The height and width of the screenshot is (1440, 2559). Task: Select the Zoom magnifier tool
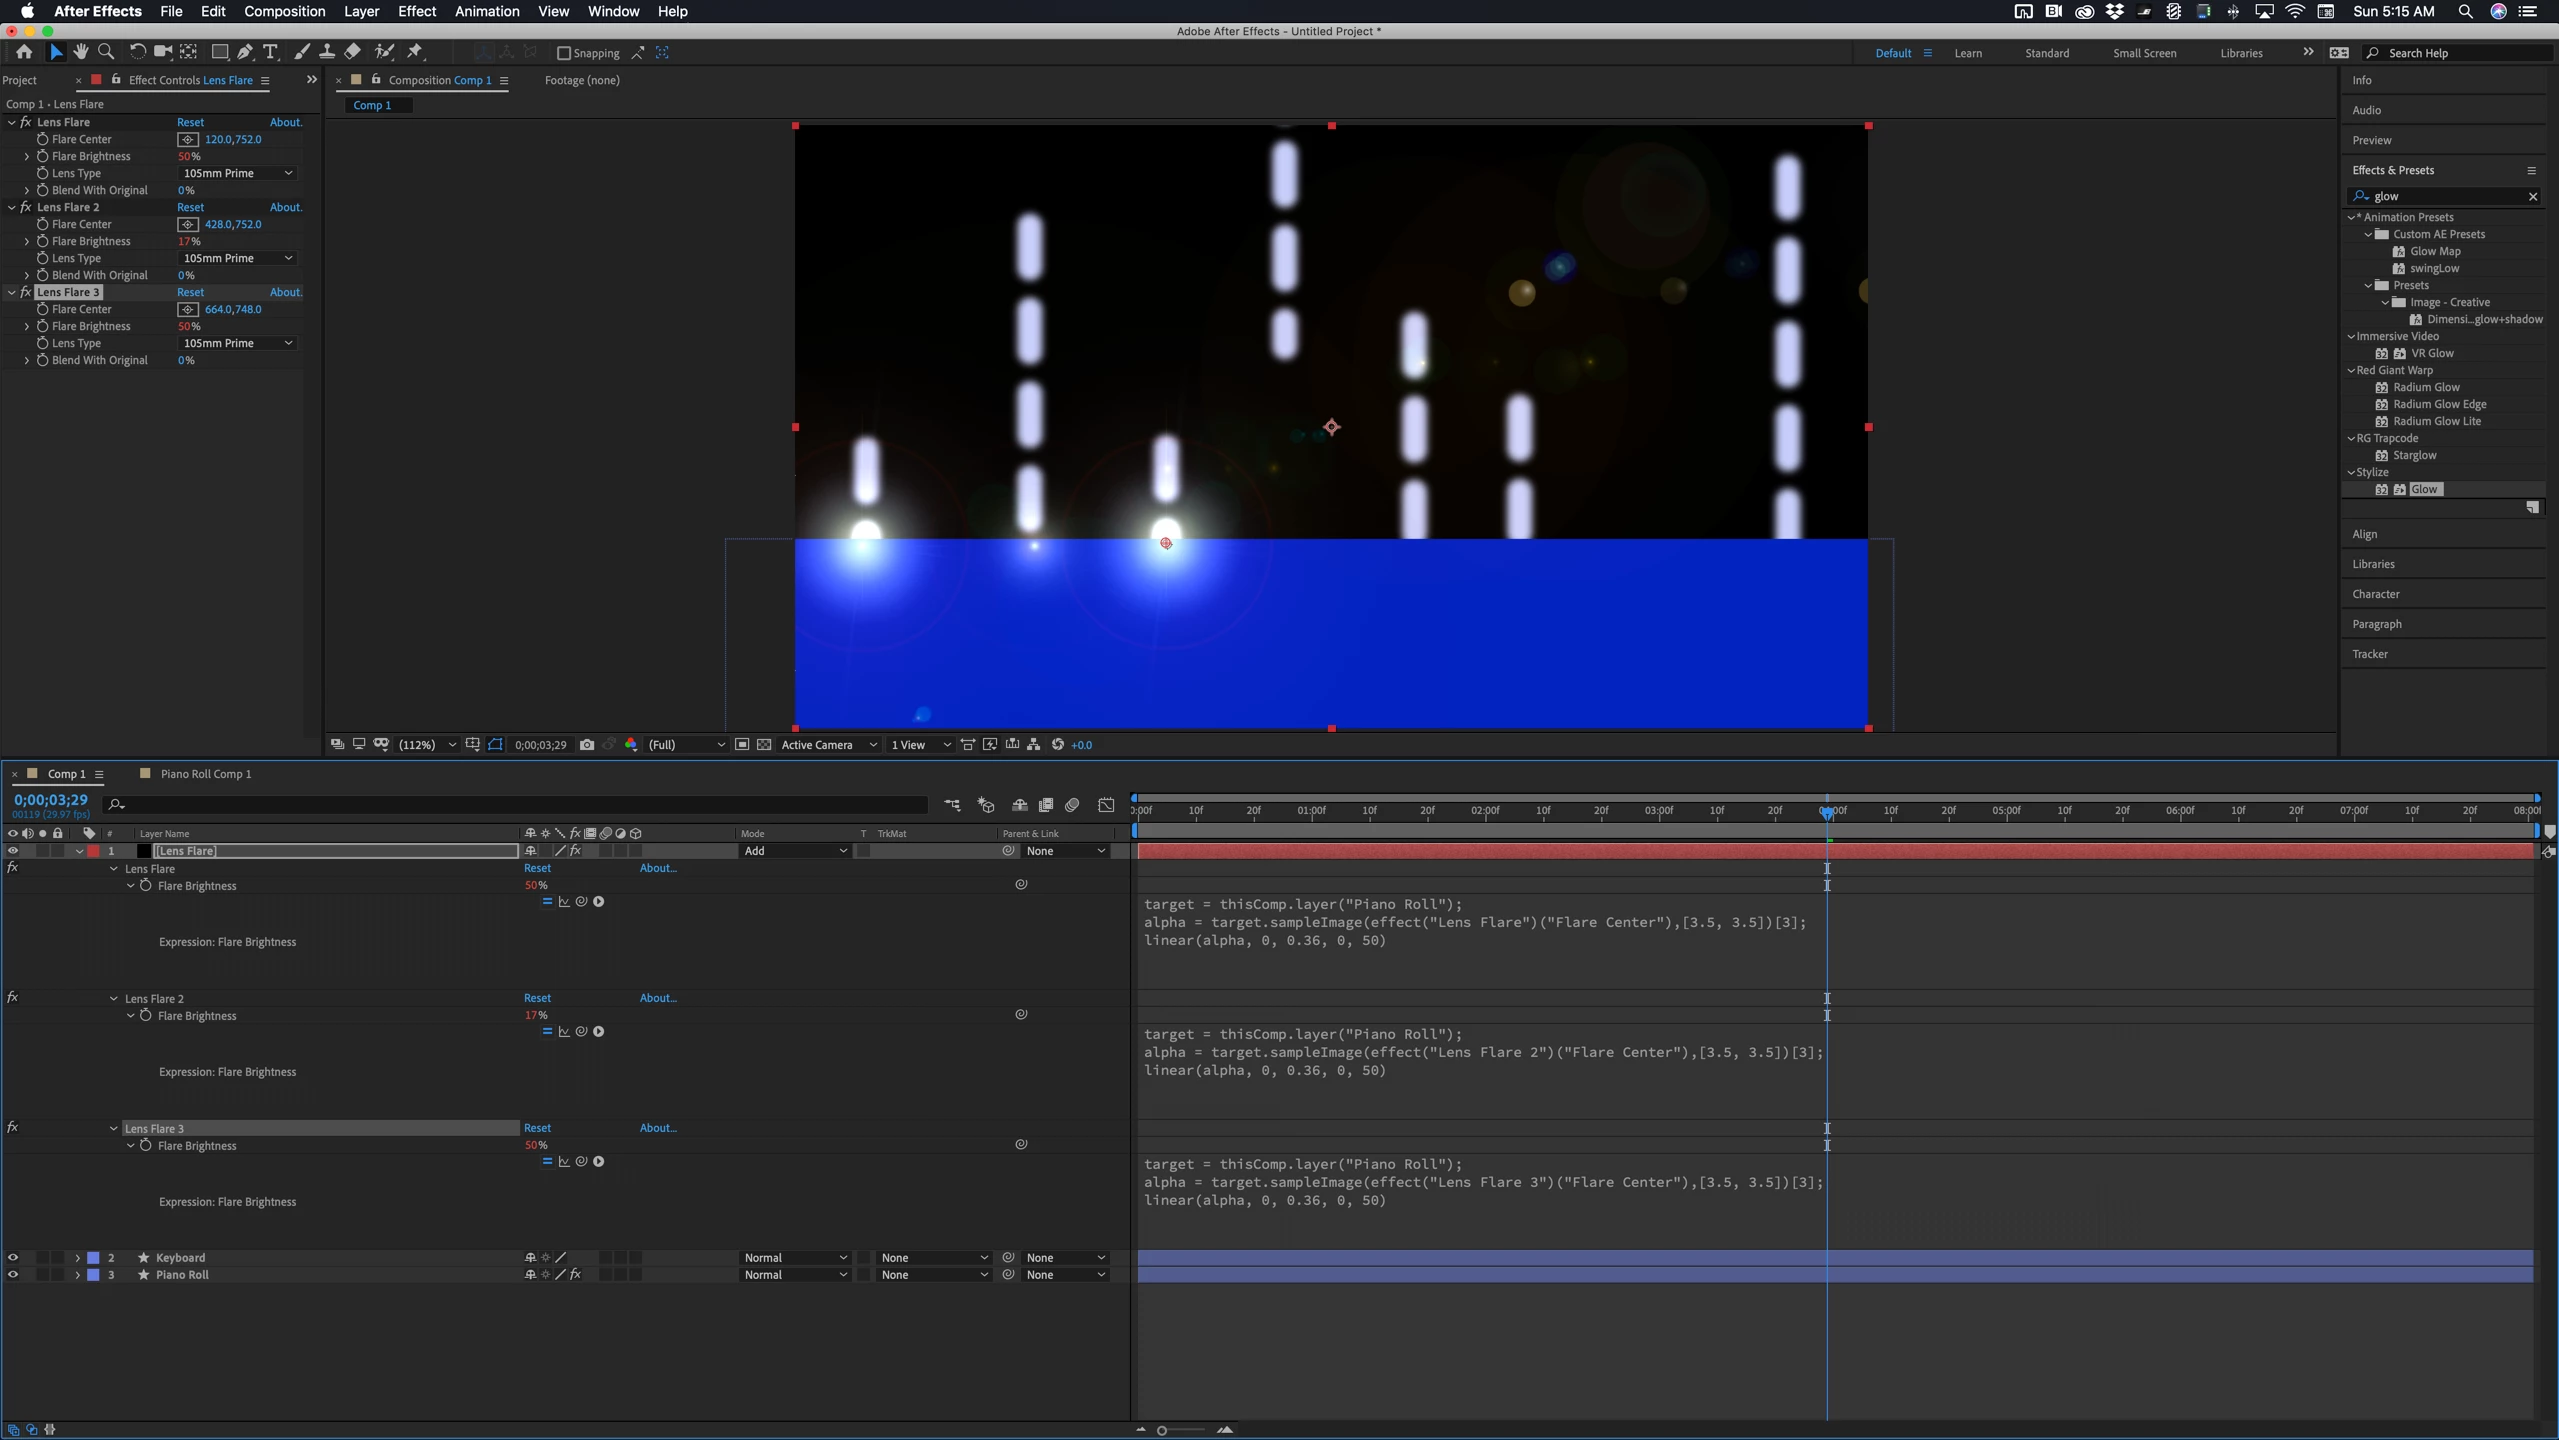pyautogui.click(x=106, y=52)
